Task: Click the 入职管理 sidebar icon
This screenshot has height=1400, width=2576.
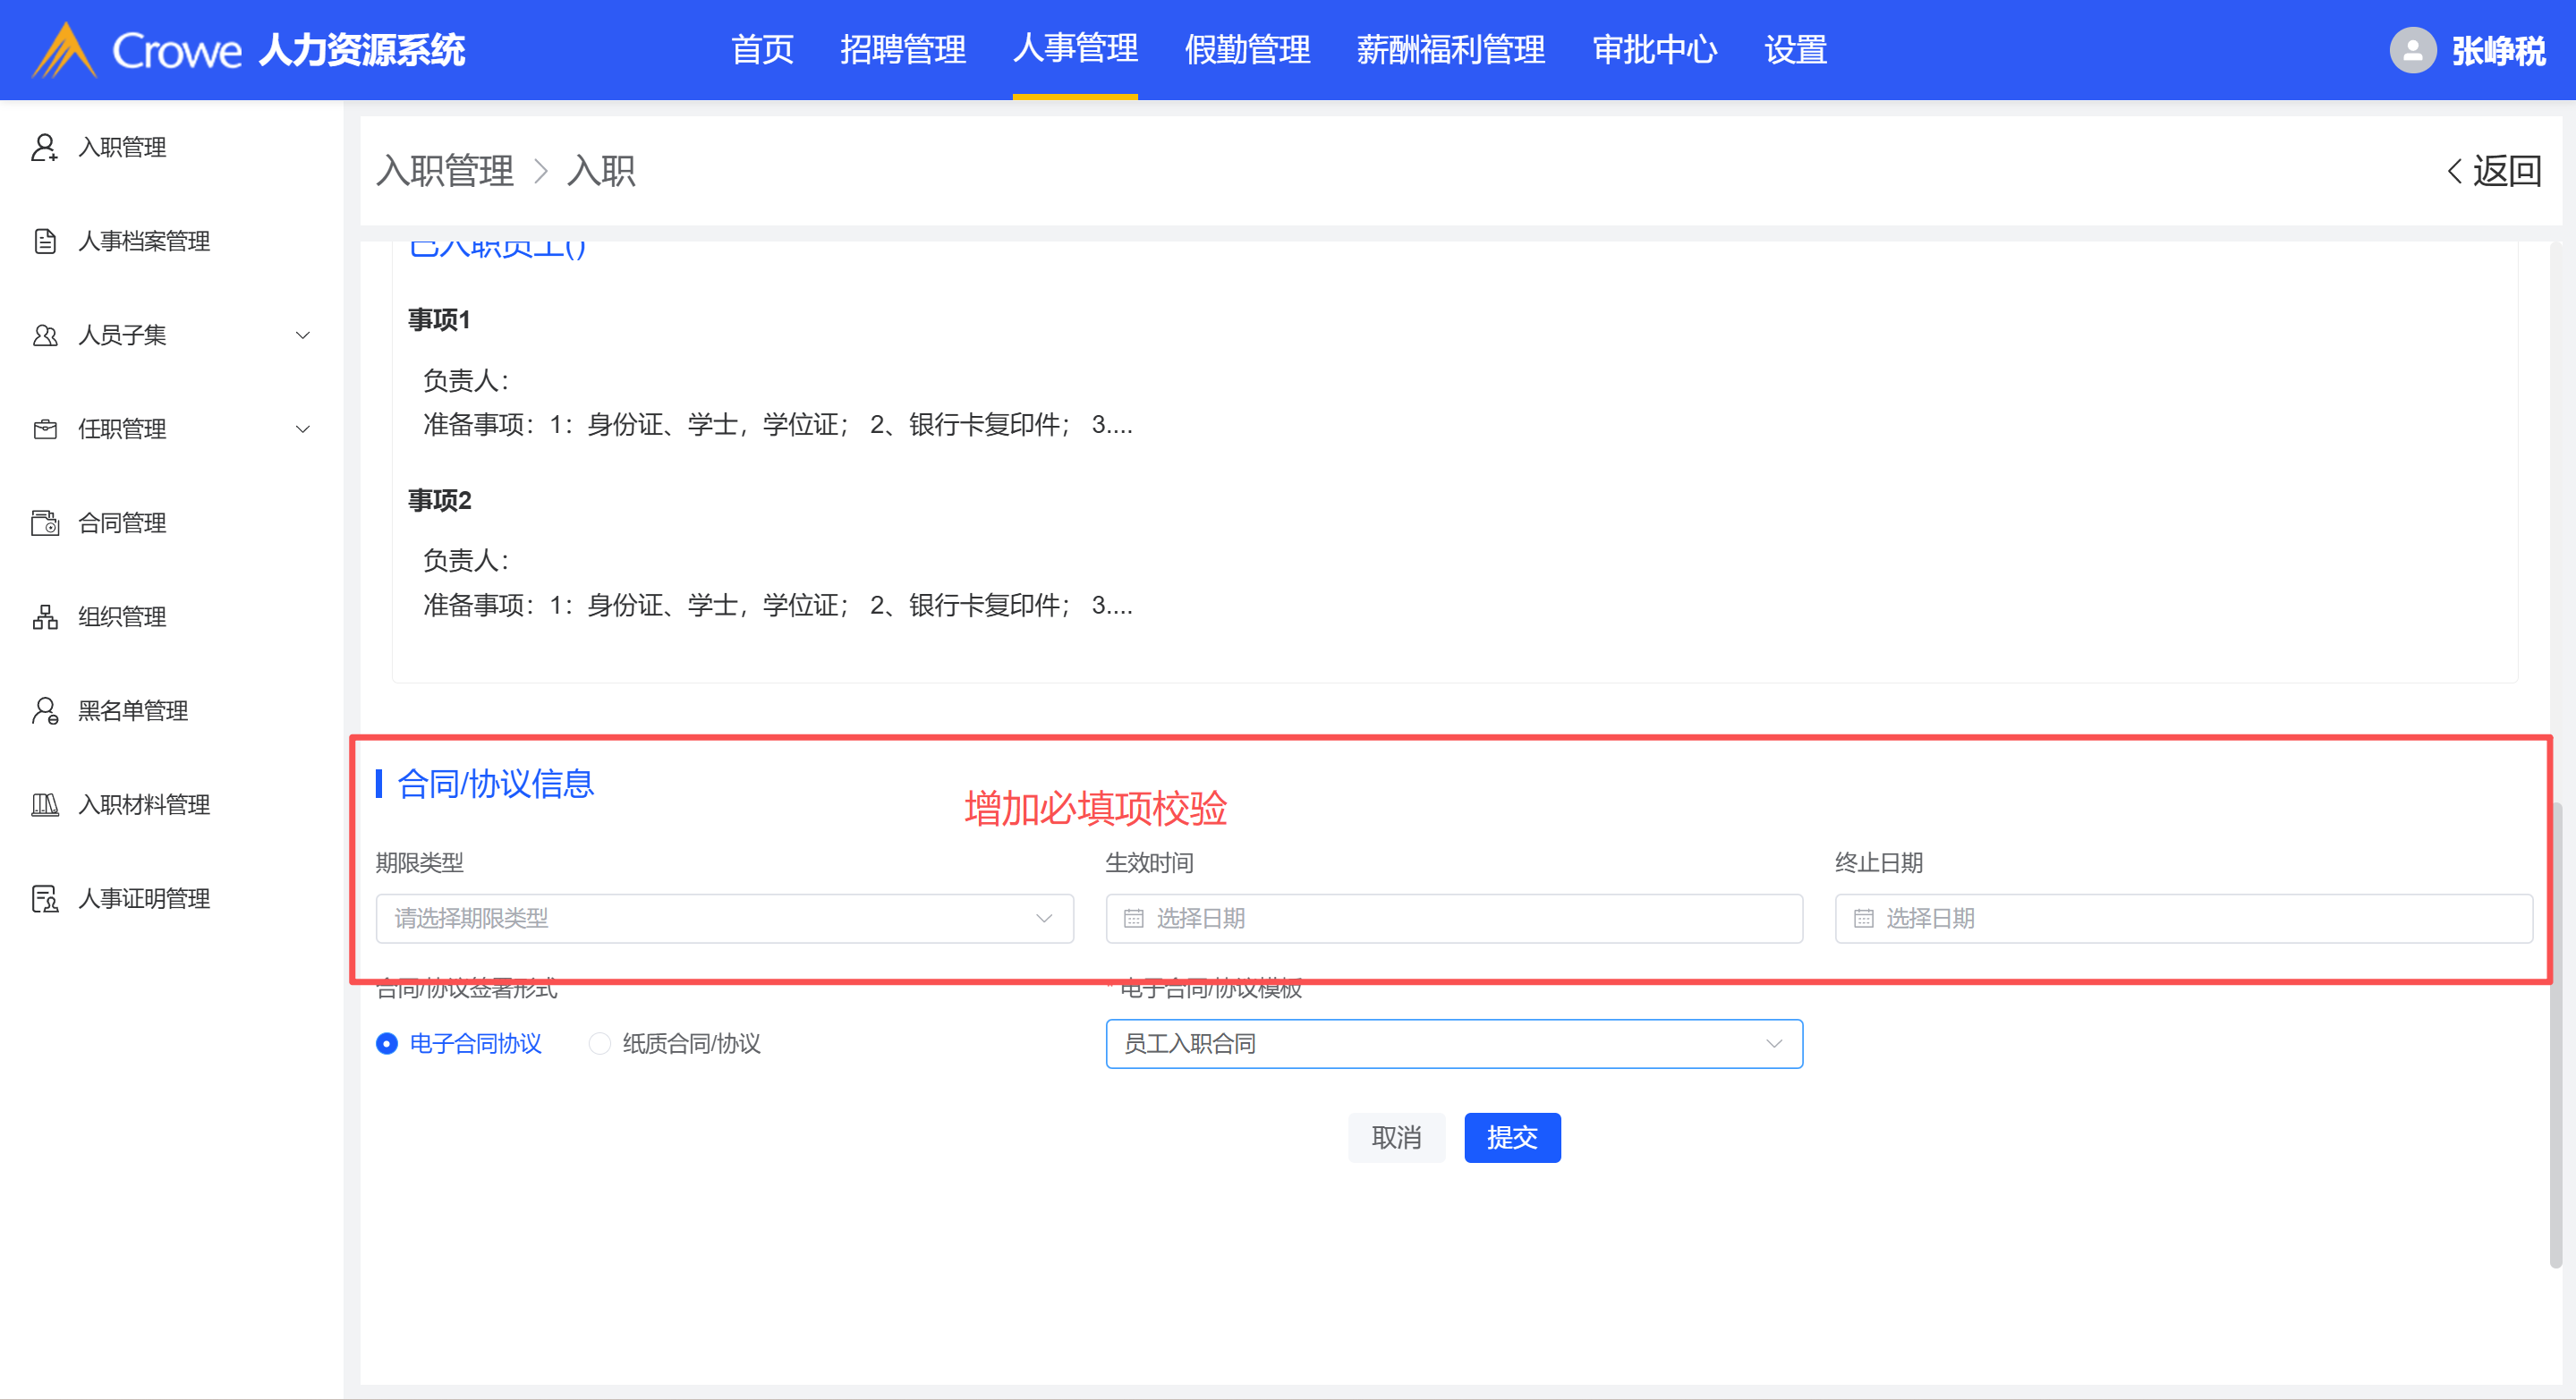Action: [44, 147]
